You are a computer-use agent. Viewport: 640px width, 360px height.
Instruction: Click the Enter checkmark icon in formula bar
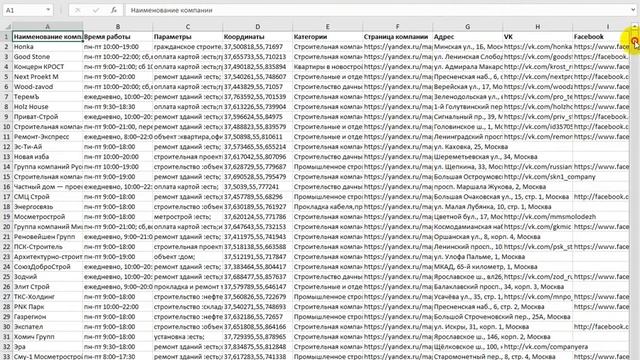click(x=96, y=10)
